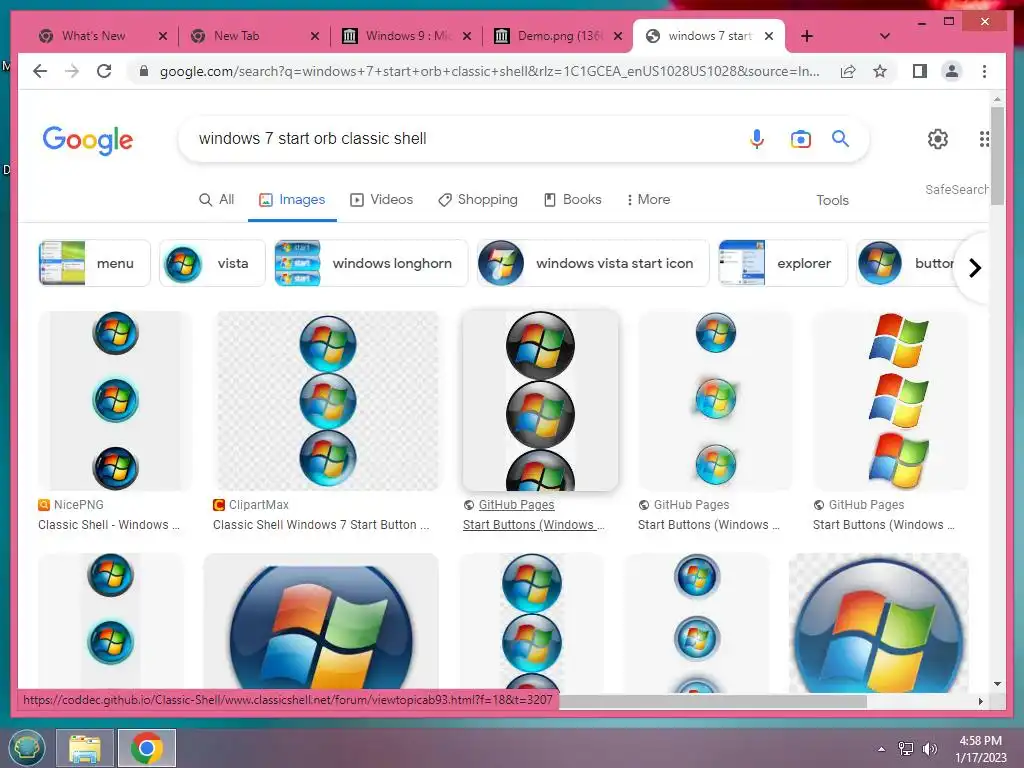Open the Google apps grid
The height and width of the screenshot is (768, 1024).
984,138
